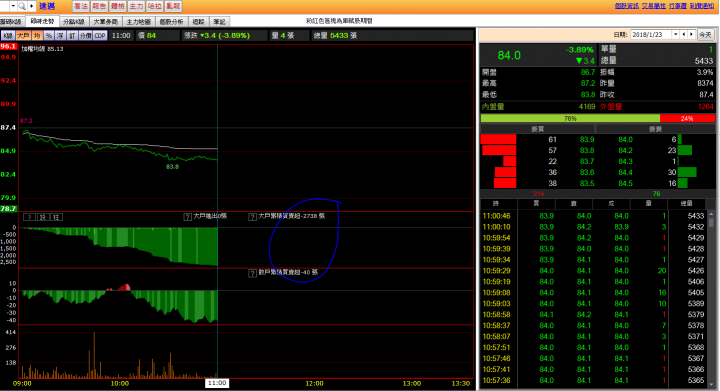Go to previous date arrow
The height and width of the screenshot is (391, 720).
point(684,34)
